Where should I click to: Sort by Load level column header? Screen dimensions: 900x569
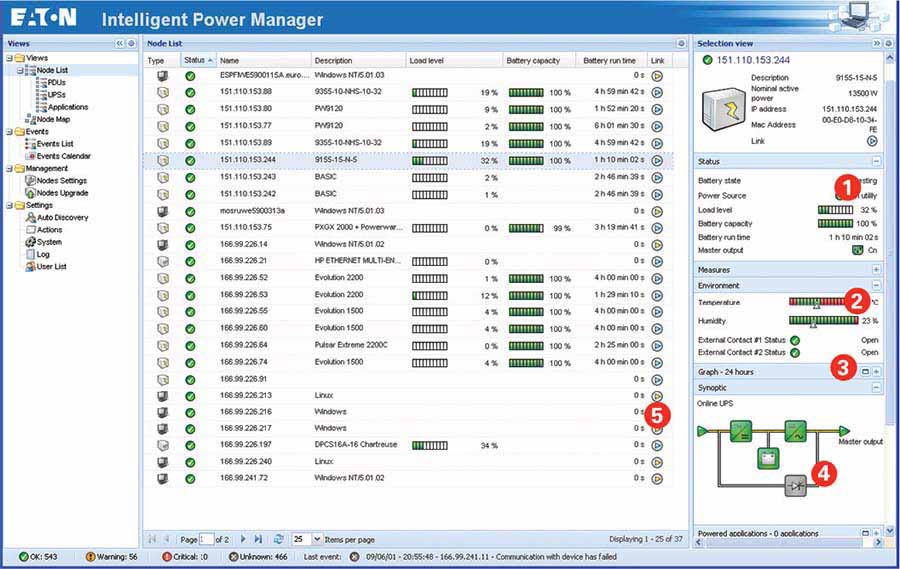pos(453,60)
